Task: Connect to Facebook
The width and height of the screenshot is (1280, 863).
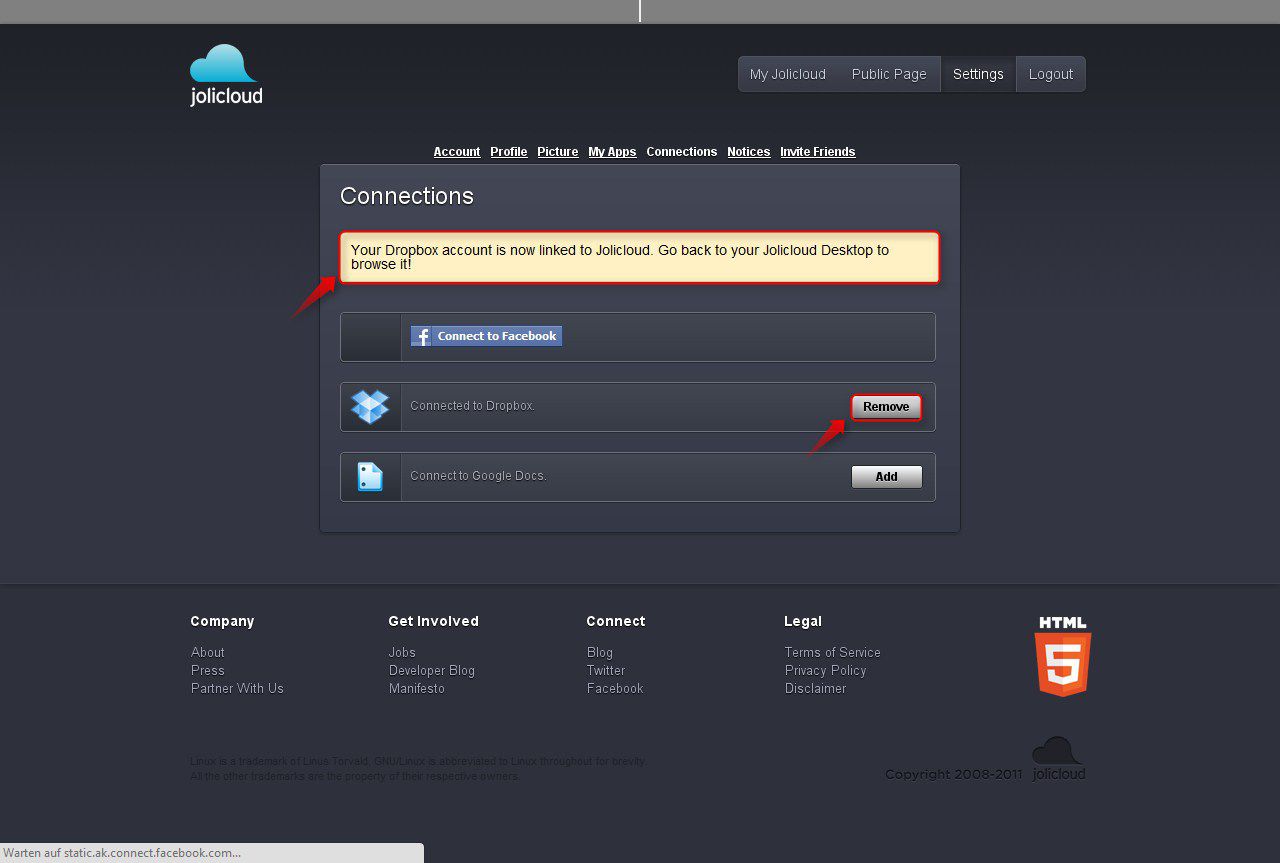Action: [486, 336]
